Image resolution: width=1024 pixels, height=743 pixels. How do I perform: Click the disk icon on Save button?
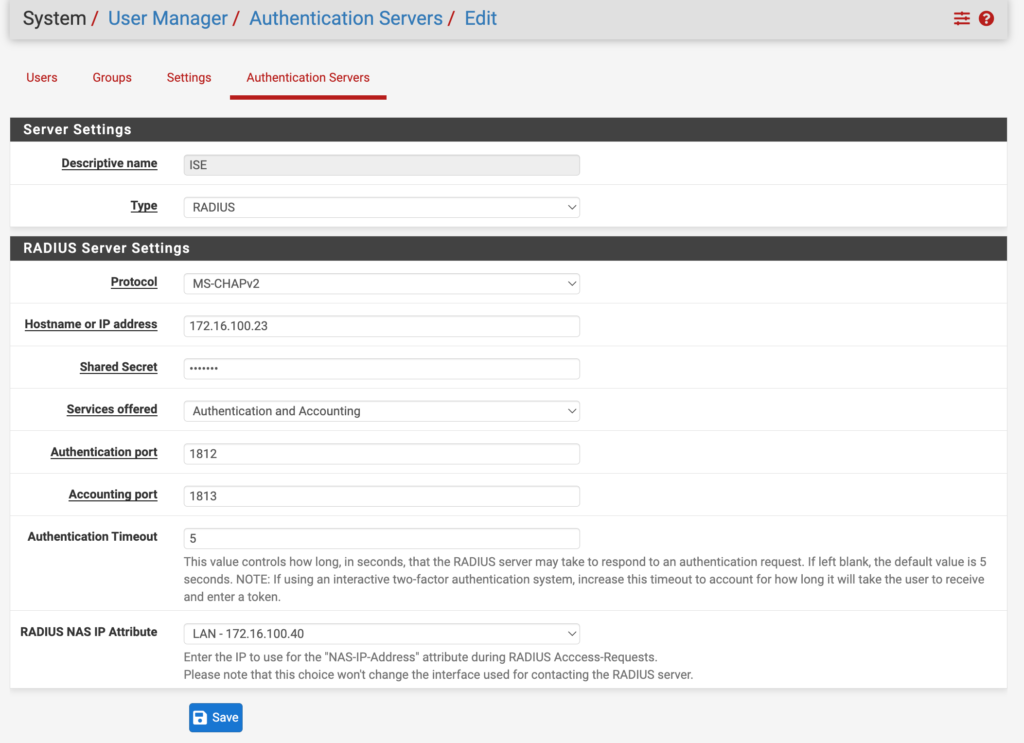[x=200, y=717]
